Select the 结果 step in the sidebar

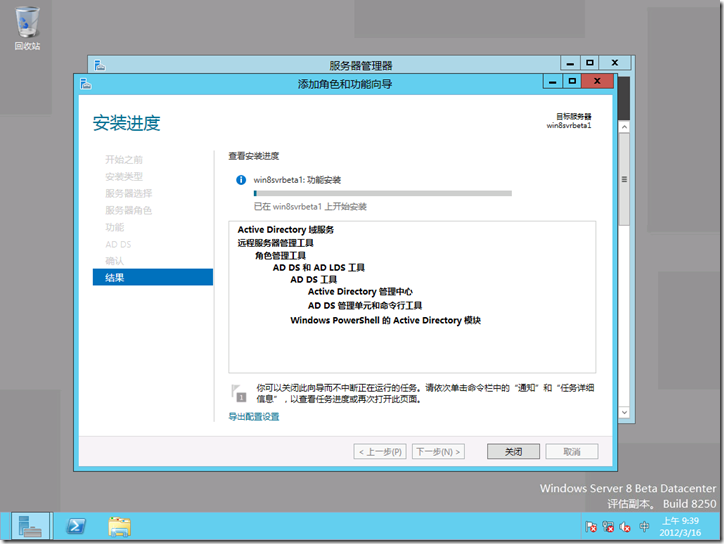(153, 278)
